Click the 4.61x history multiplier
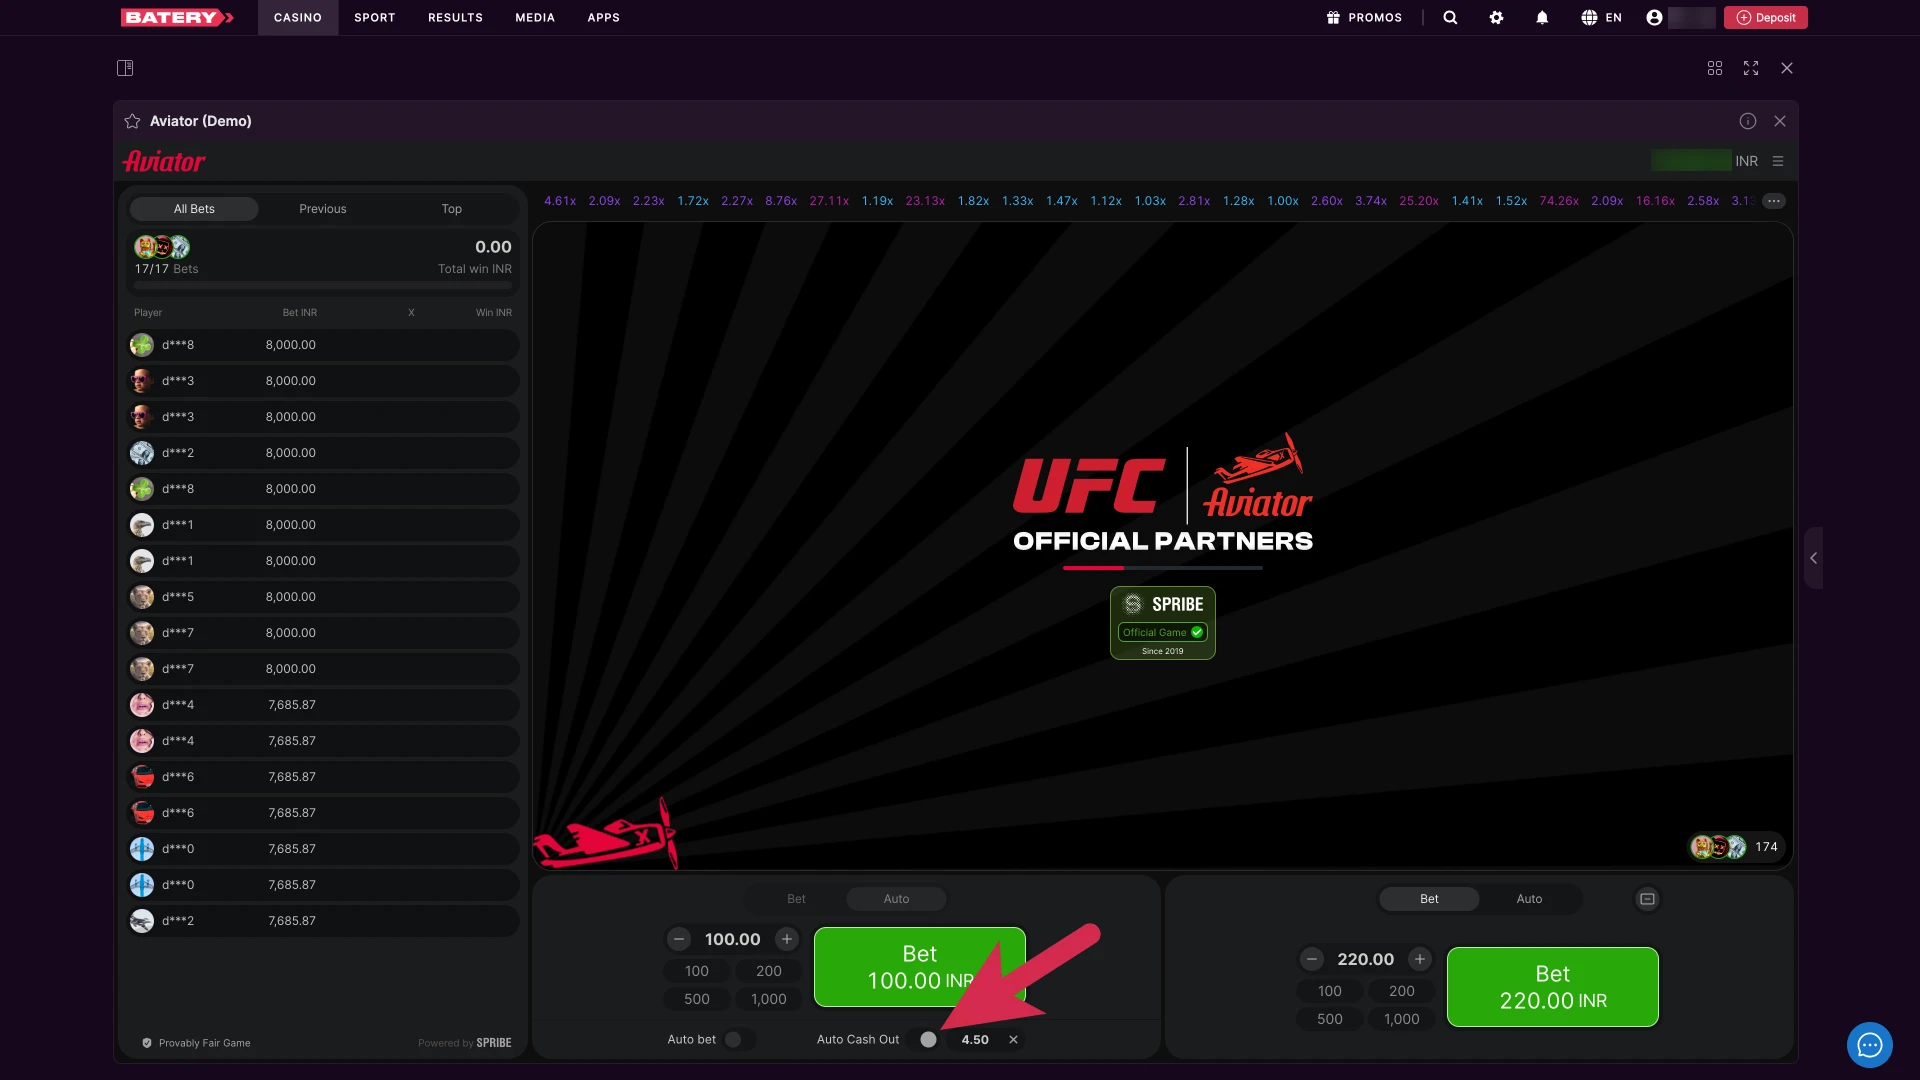This screenshot has height=1080, width=1920. click(x=560, y=201)
